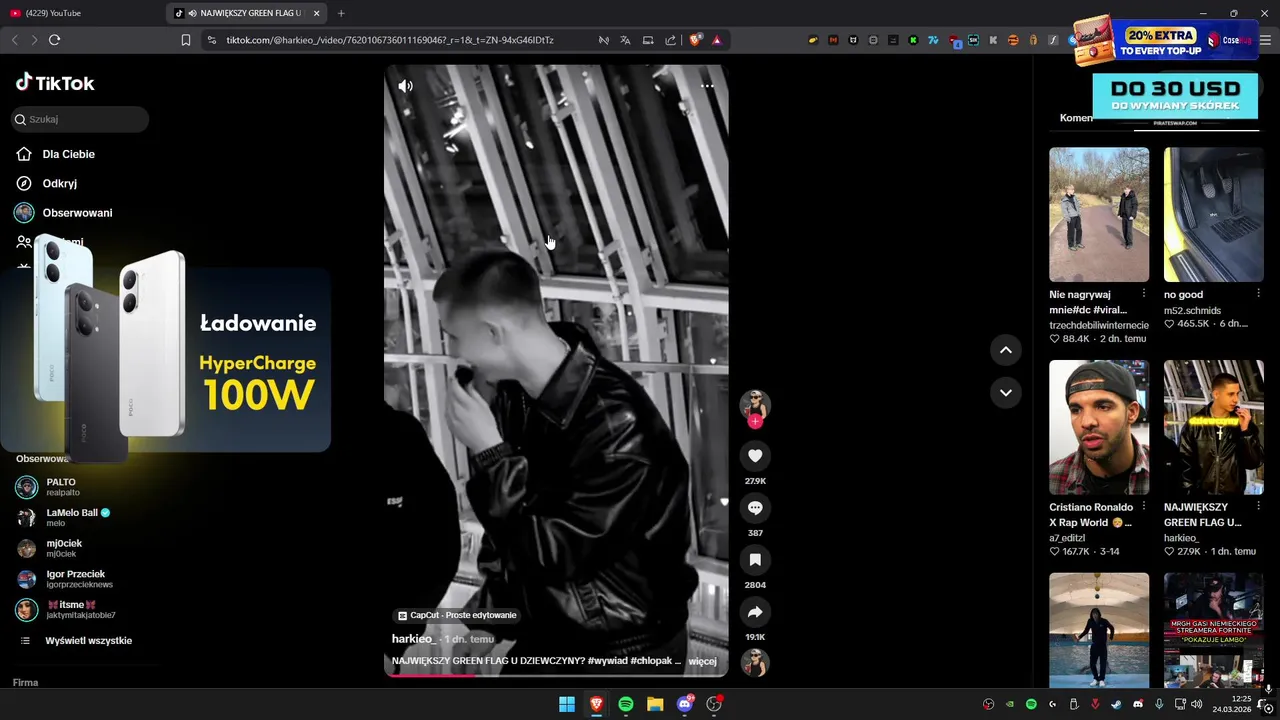Focus the 'Szukaj' search field
Screen dimensions: 1280x720
point(80,119)
